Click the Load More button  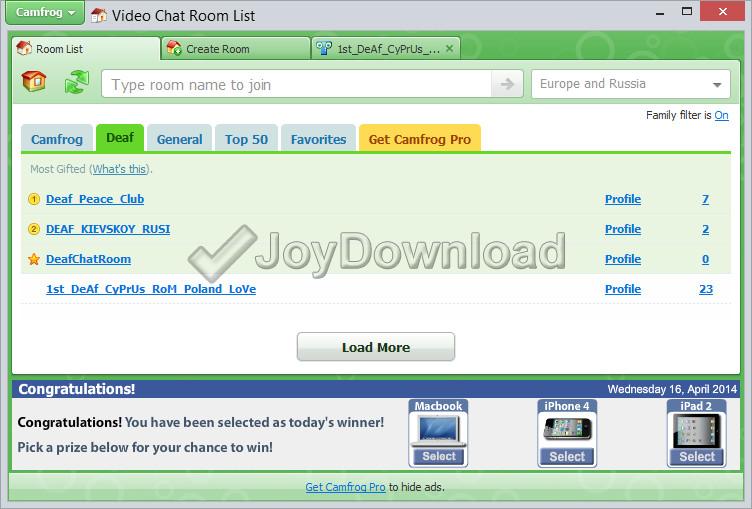[376, 347]
